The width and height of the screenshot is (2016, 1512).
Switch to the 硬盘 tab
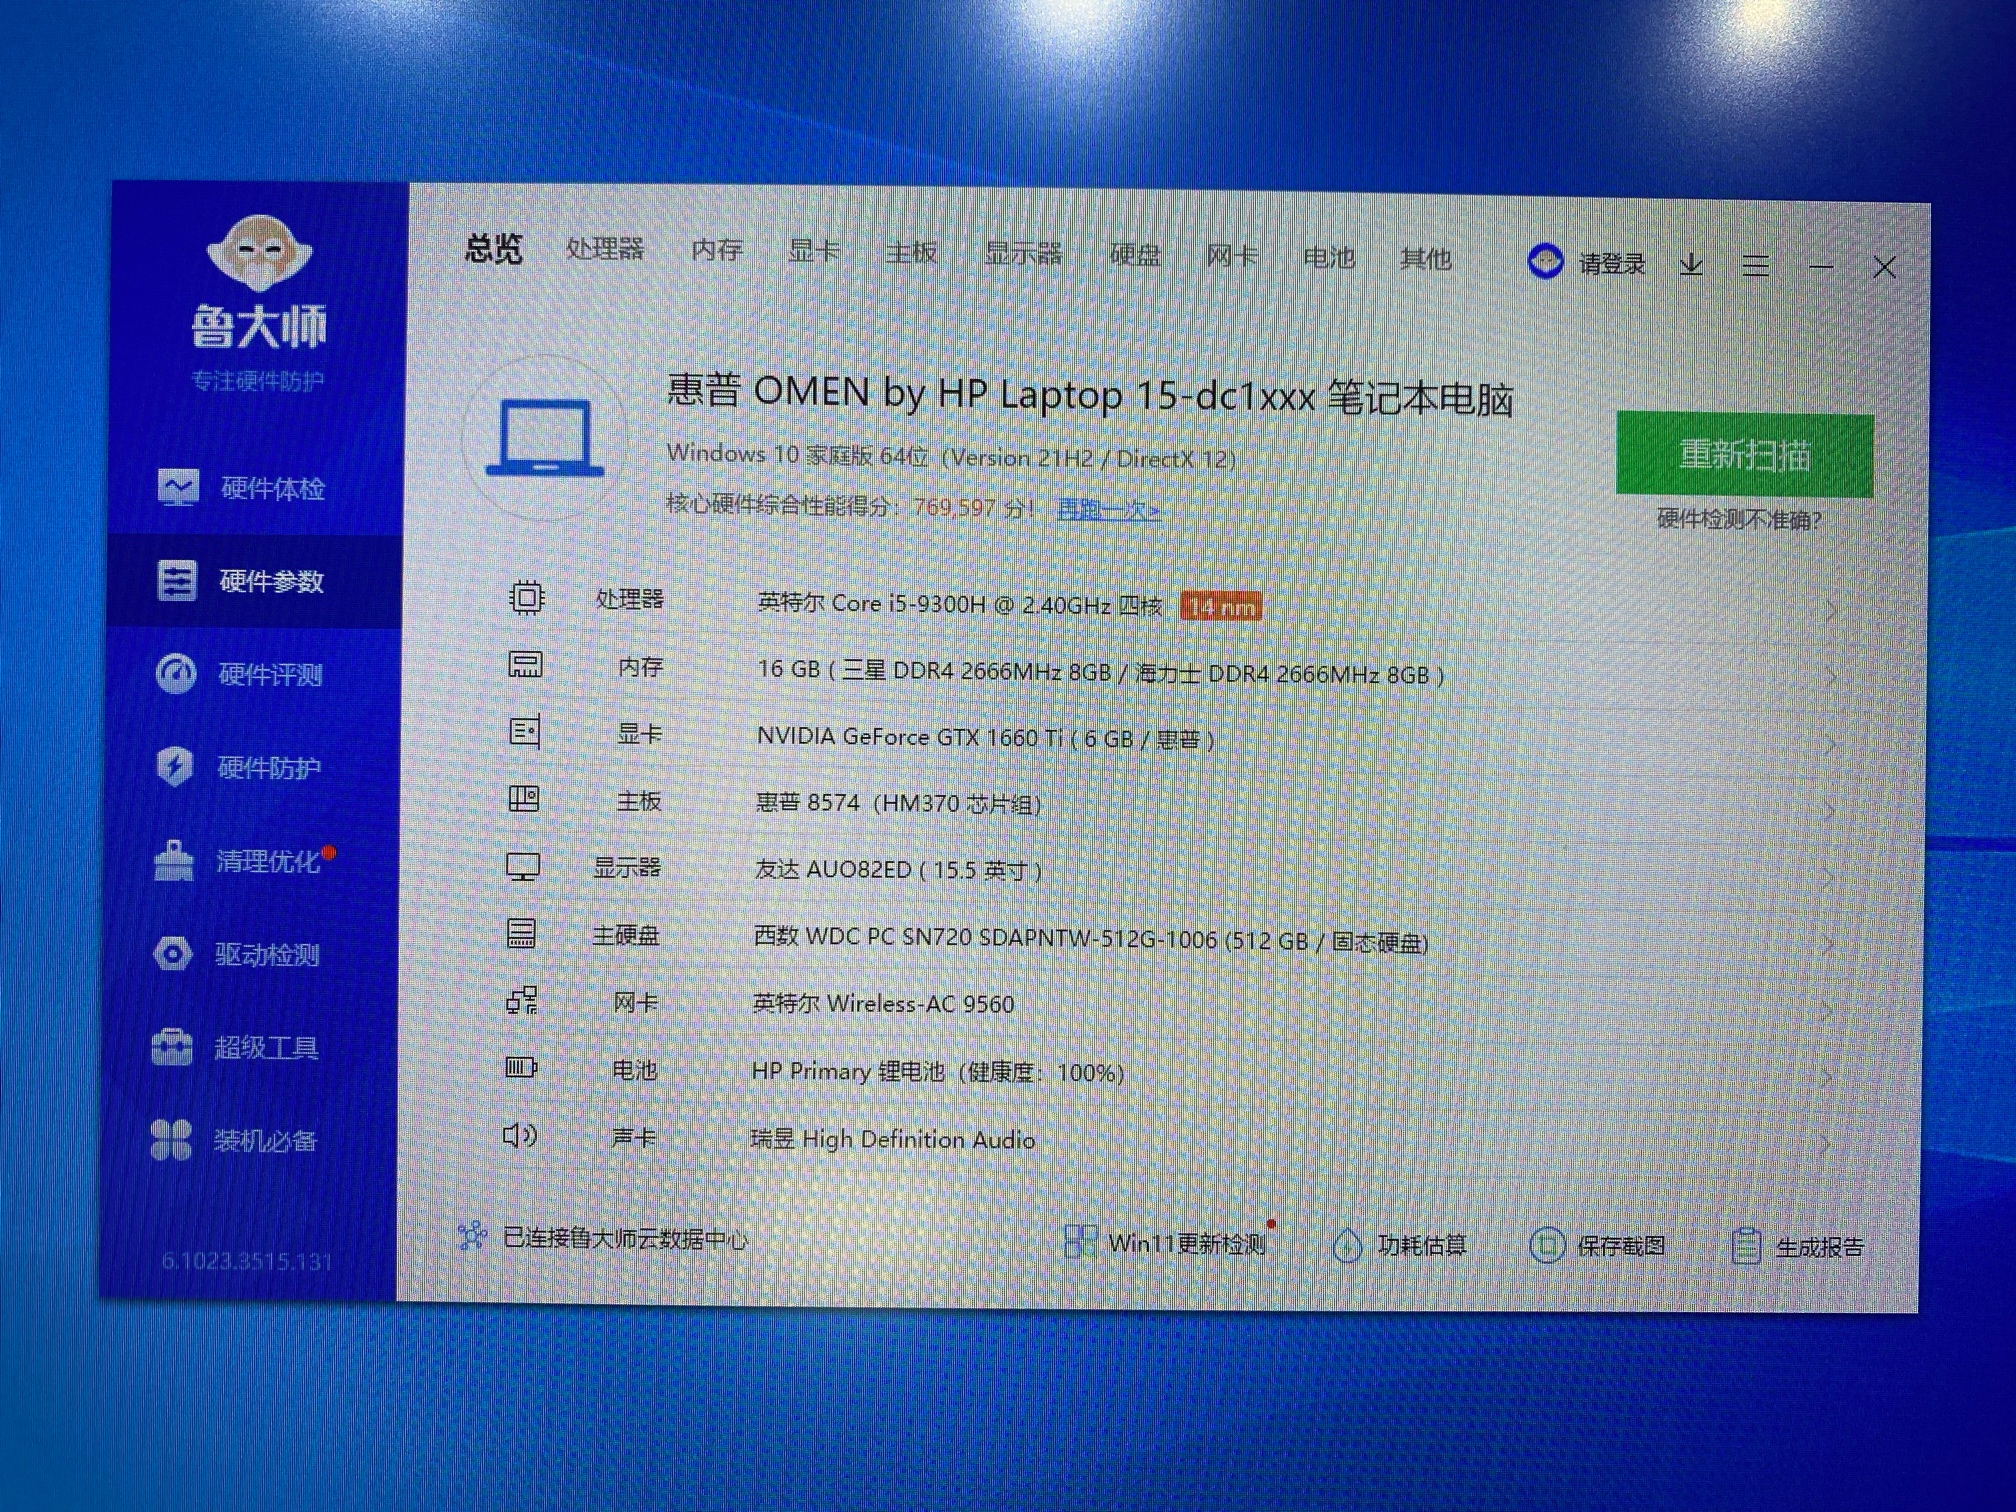pos(1135,255)
